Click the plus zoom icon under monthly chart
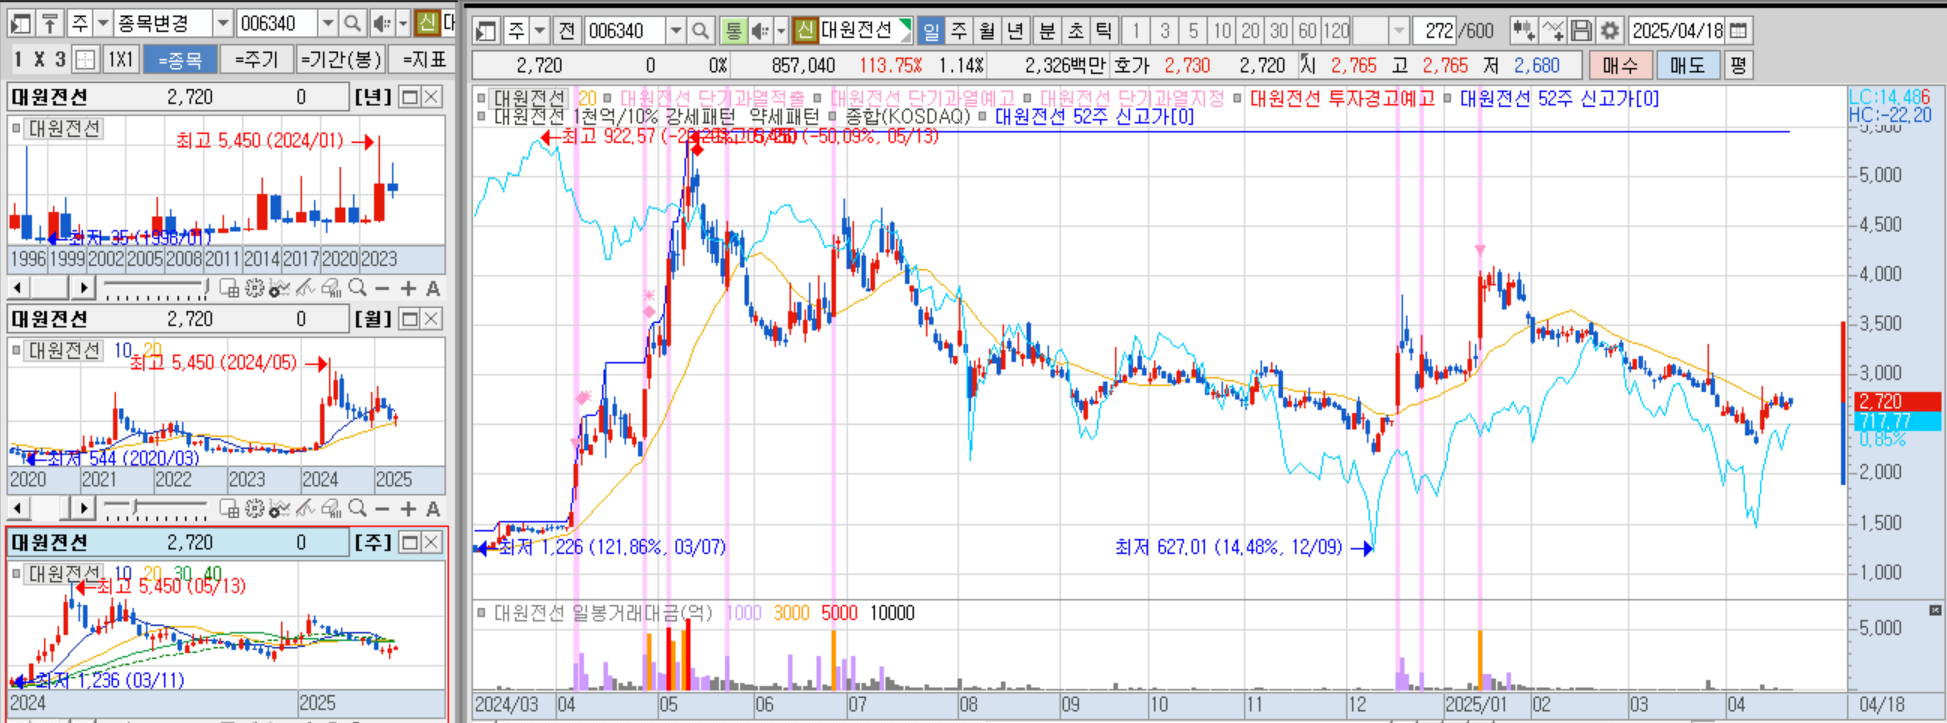Image resolution: width=1947 pixels, height=723 pixels. [x=408, y=509]
